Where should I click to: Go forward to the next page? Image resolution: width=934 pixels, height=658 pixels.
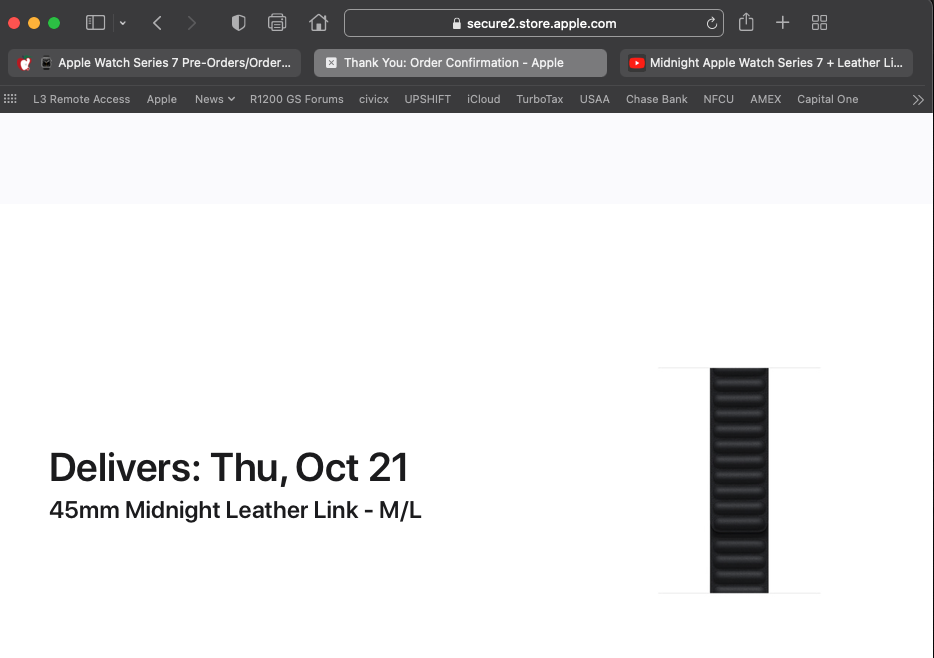(191, 23)
